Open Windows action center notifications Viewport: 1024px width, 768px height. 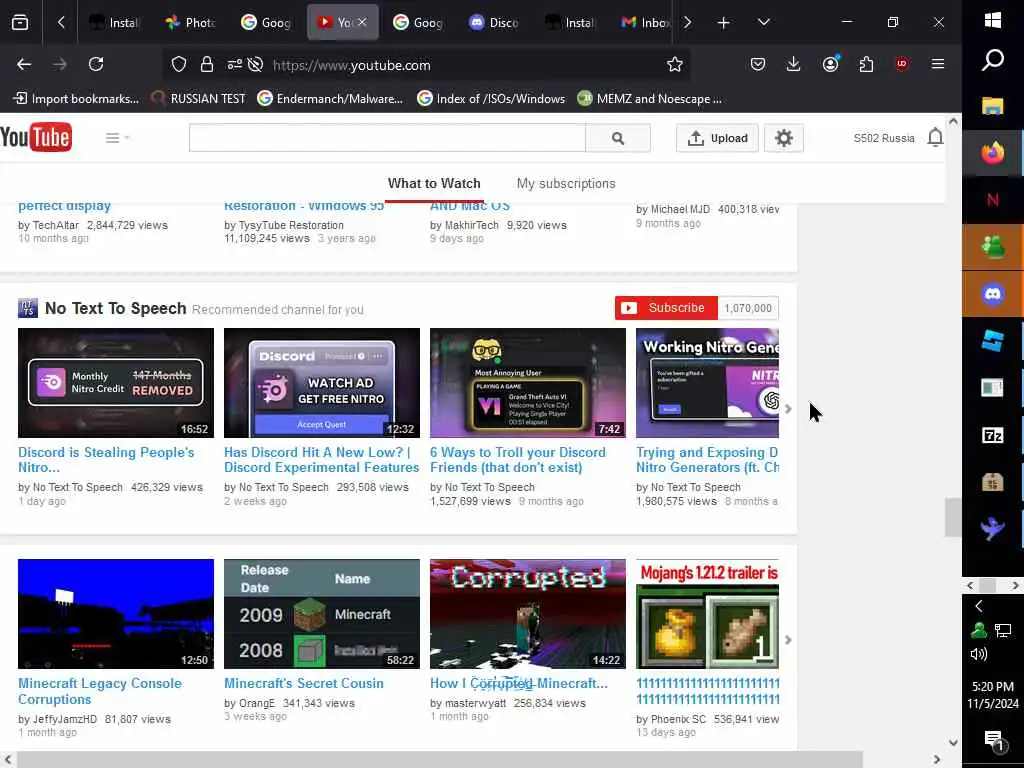coord(993,741)
